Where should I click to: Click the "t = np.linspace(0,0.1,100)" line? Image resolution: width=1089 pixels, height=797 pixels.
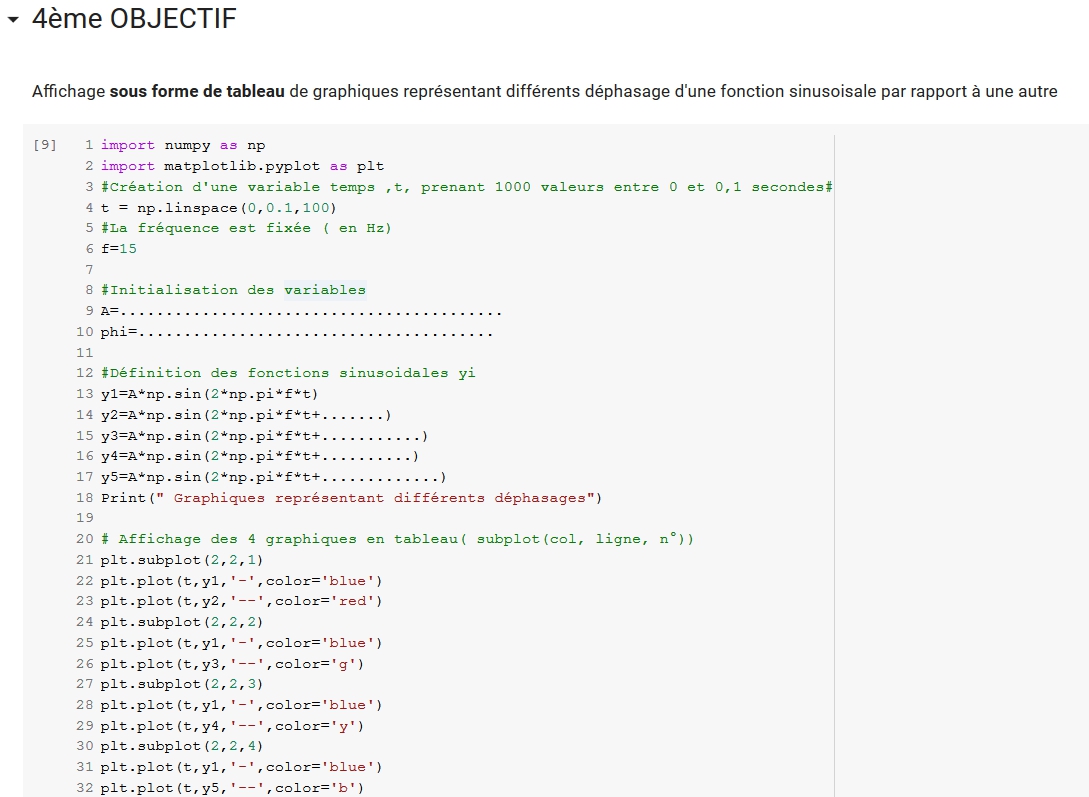(x=219, y=208)
